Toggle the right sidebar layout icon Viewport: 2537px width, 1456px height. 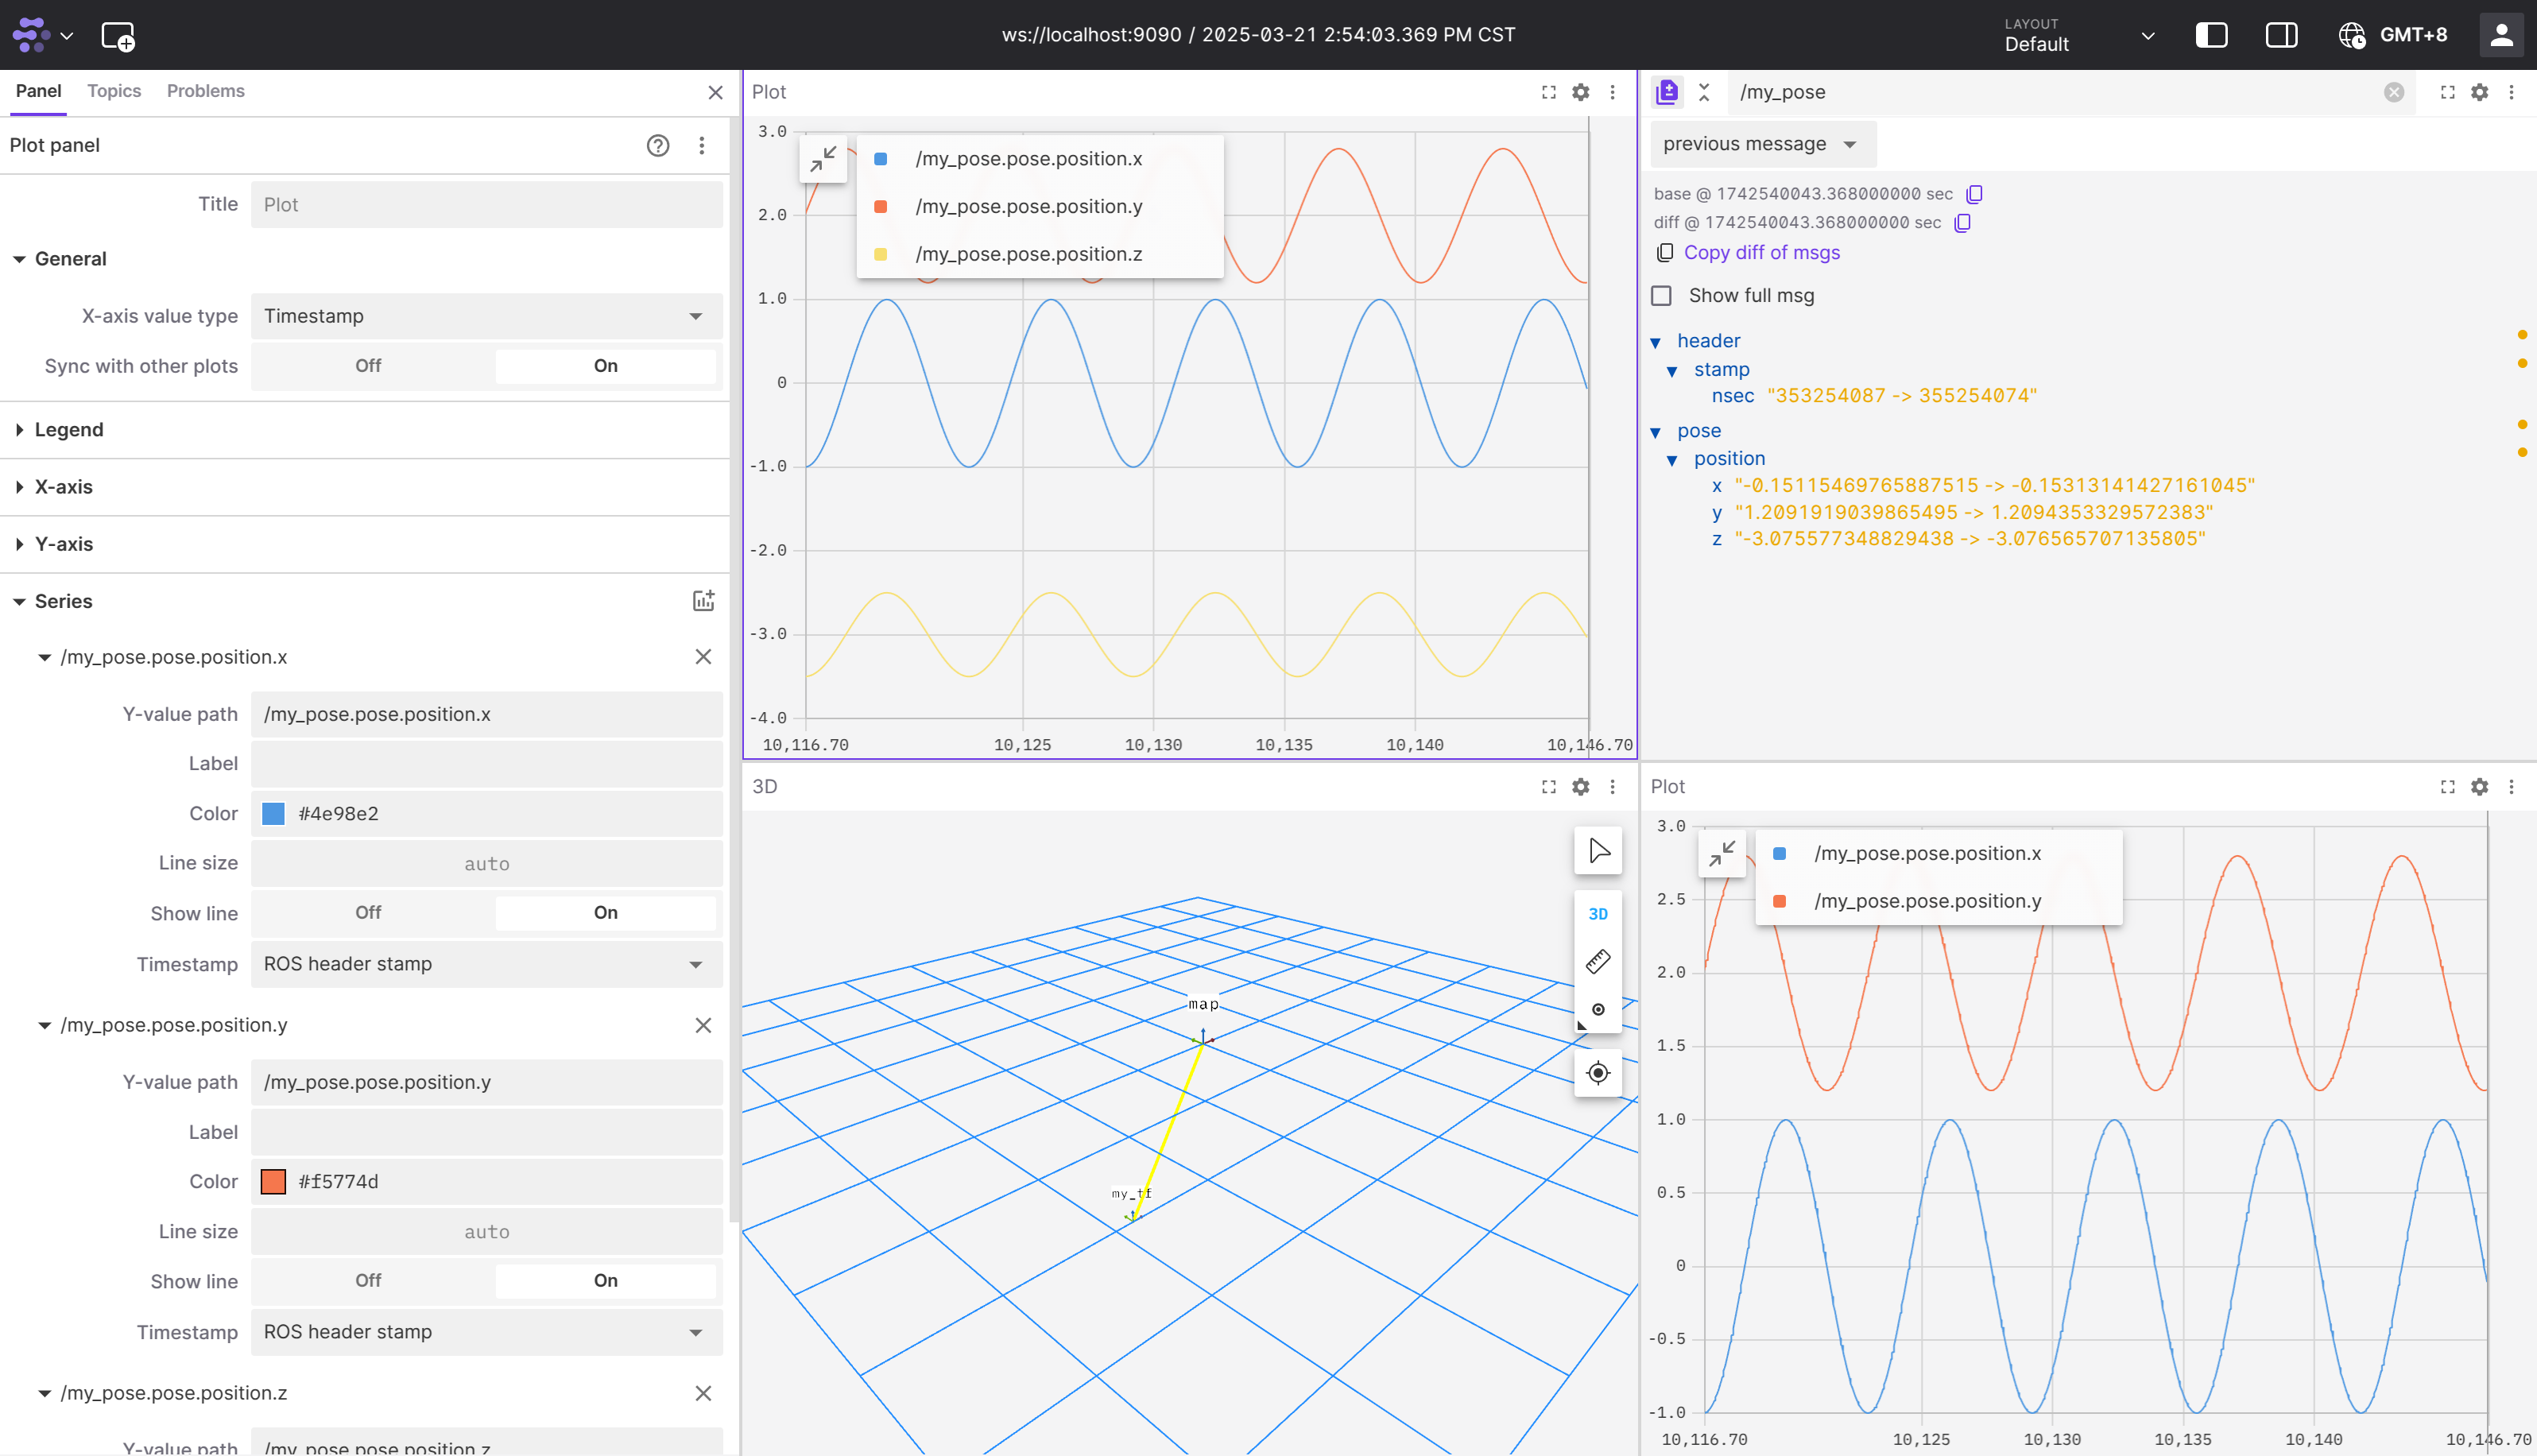point(2281,35)
